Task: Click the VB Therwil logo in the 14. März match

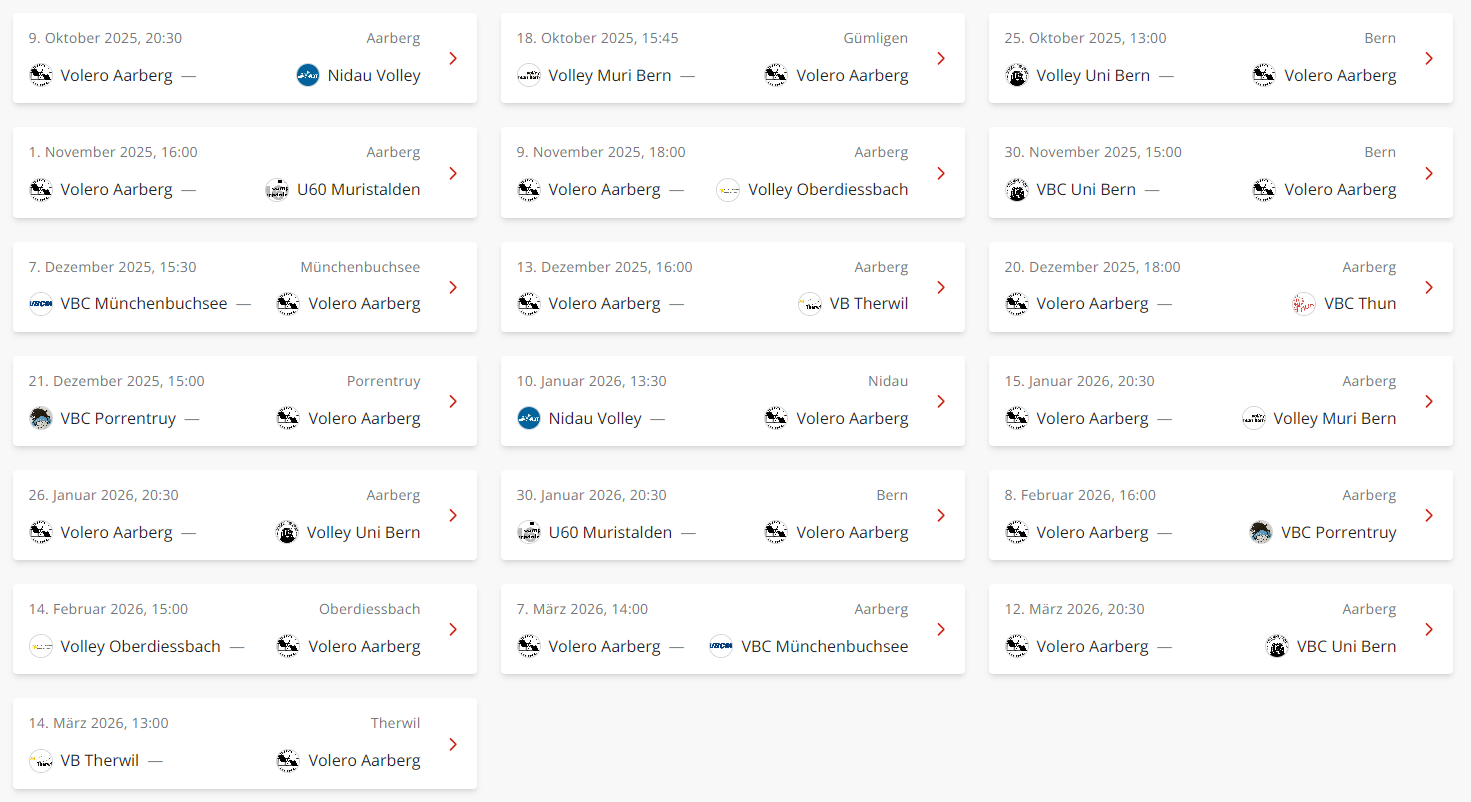Action: pyautogui.click(x=41, y=761)
